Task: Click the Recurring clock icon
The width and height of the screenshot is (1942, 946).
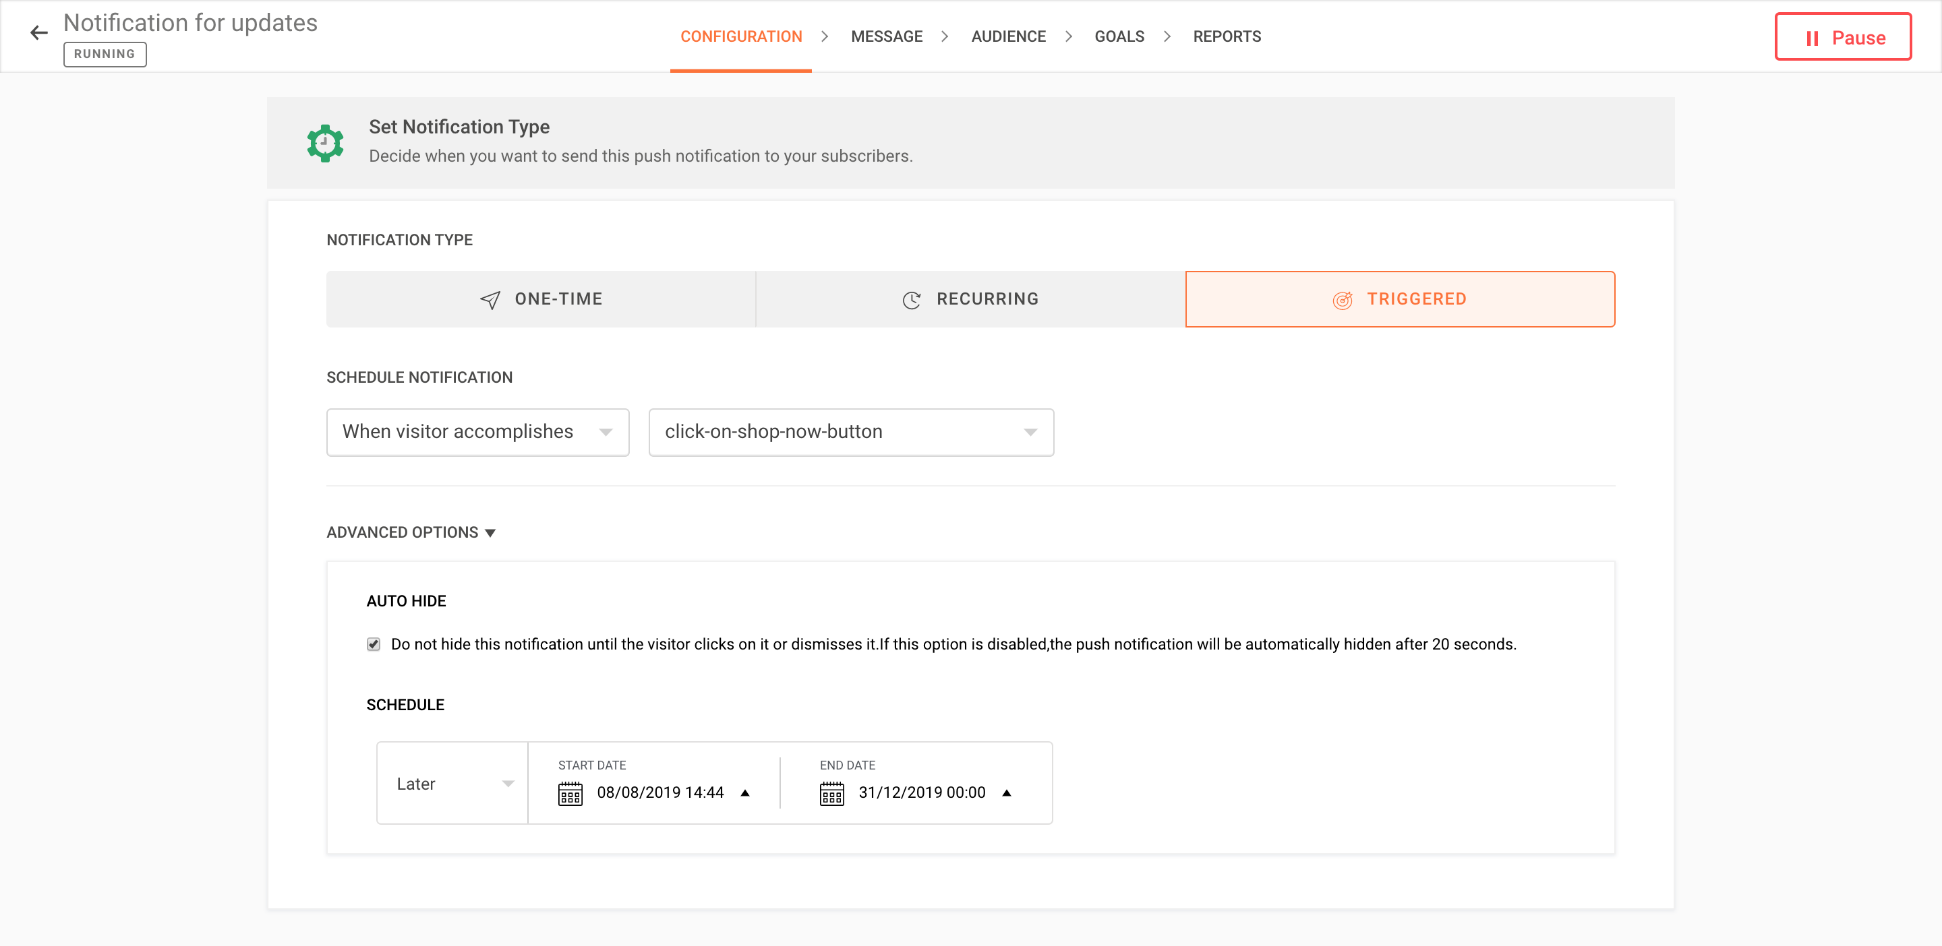Action: click(911, 300)
